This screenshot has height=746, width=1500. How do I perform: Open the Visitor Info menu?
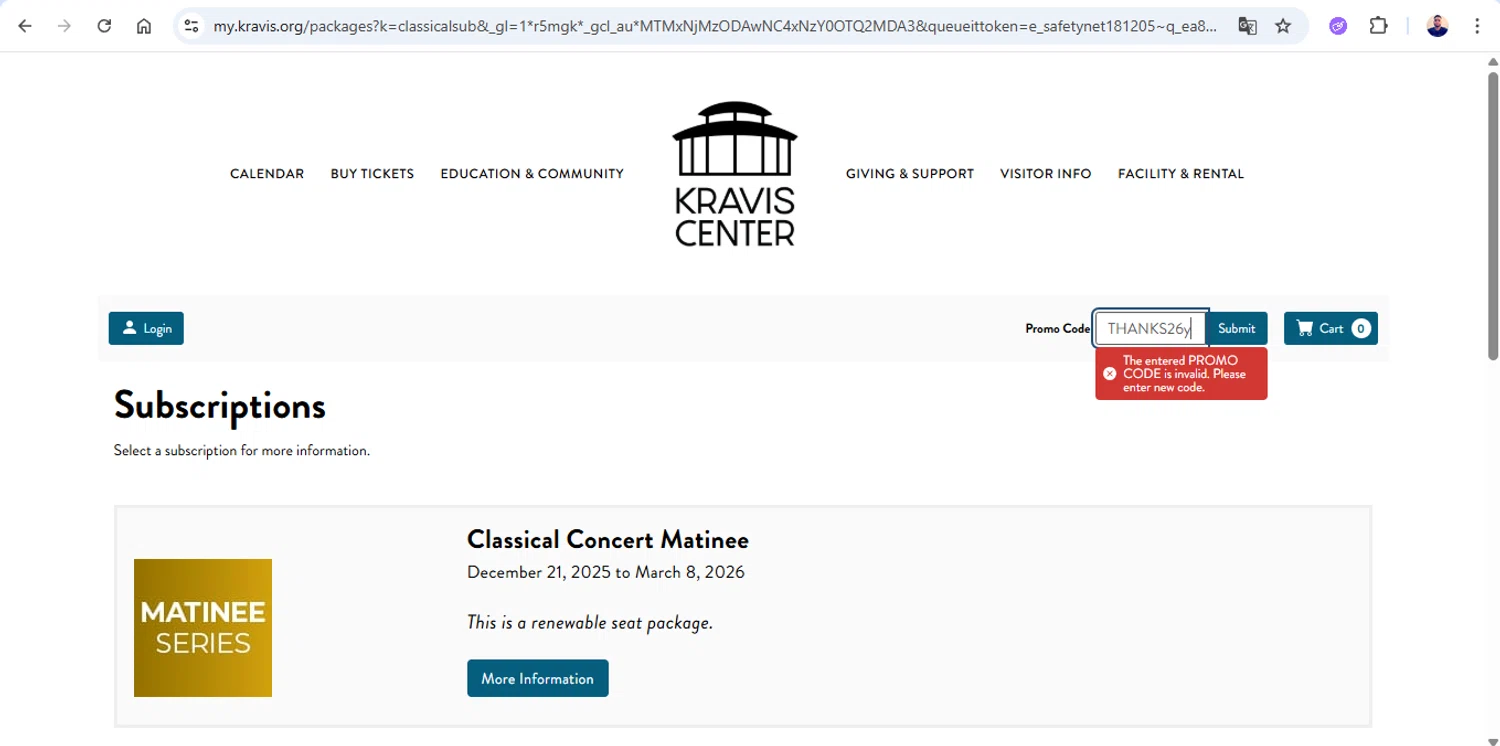tap(1046, 174)
